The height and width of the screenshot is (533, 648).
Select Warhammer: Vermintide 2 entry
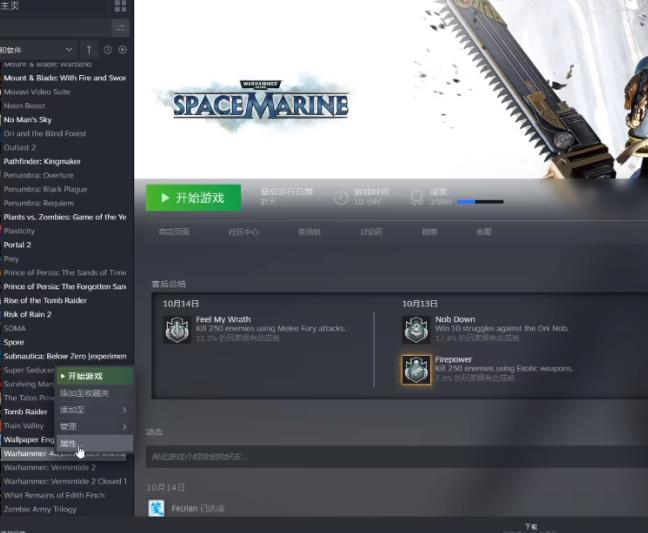click(x=50, y=468)
